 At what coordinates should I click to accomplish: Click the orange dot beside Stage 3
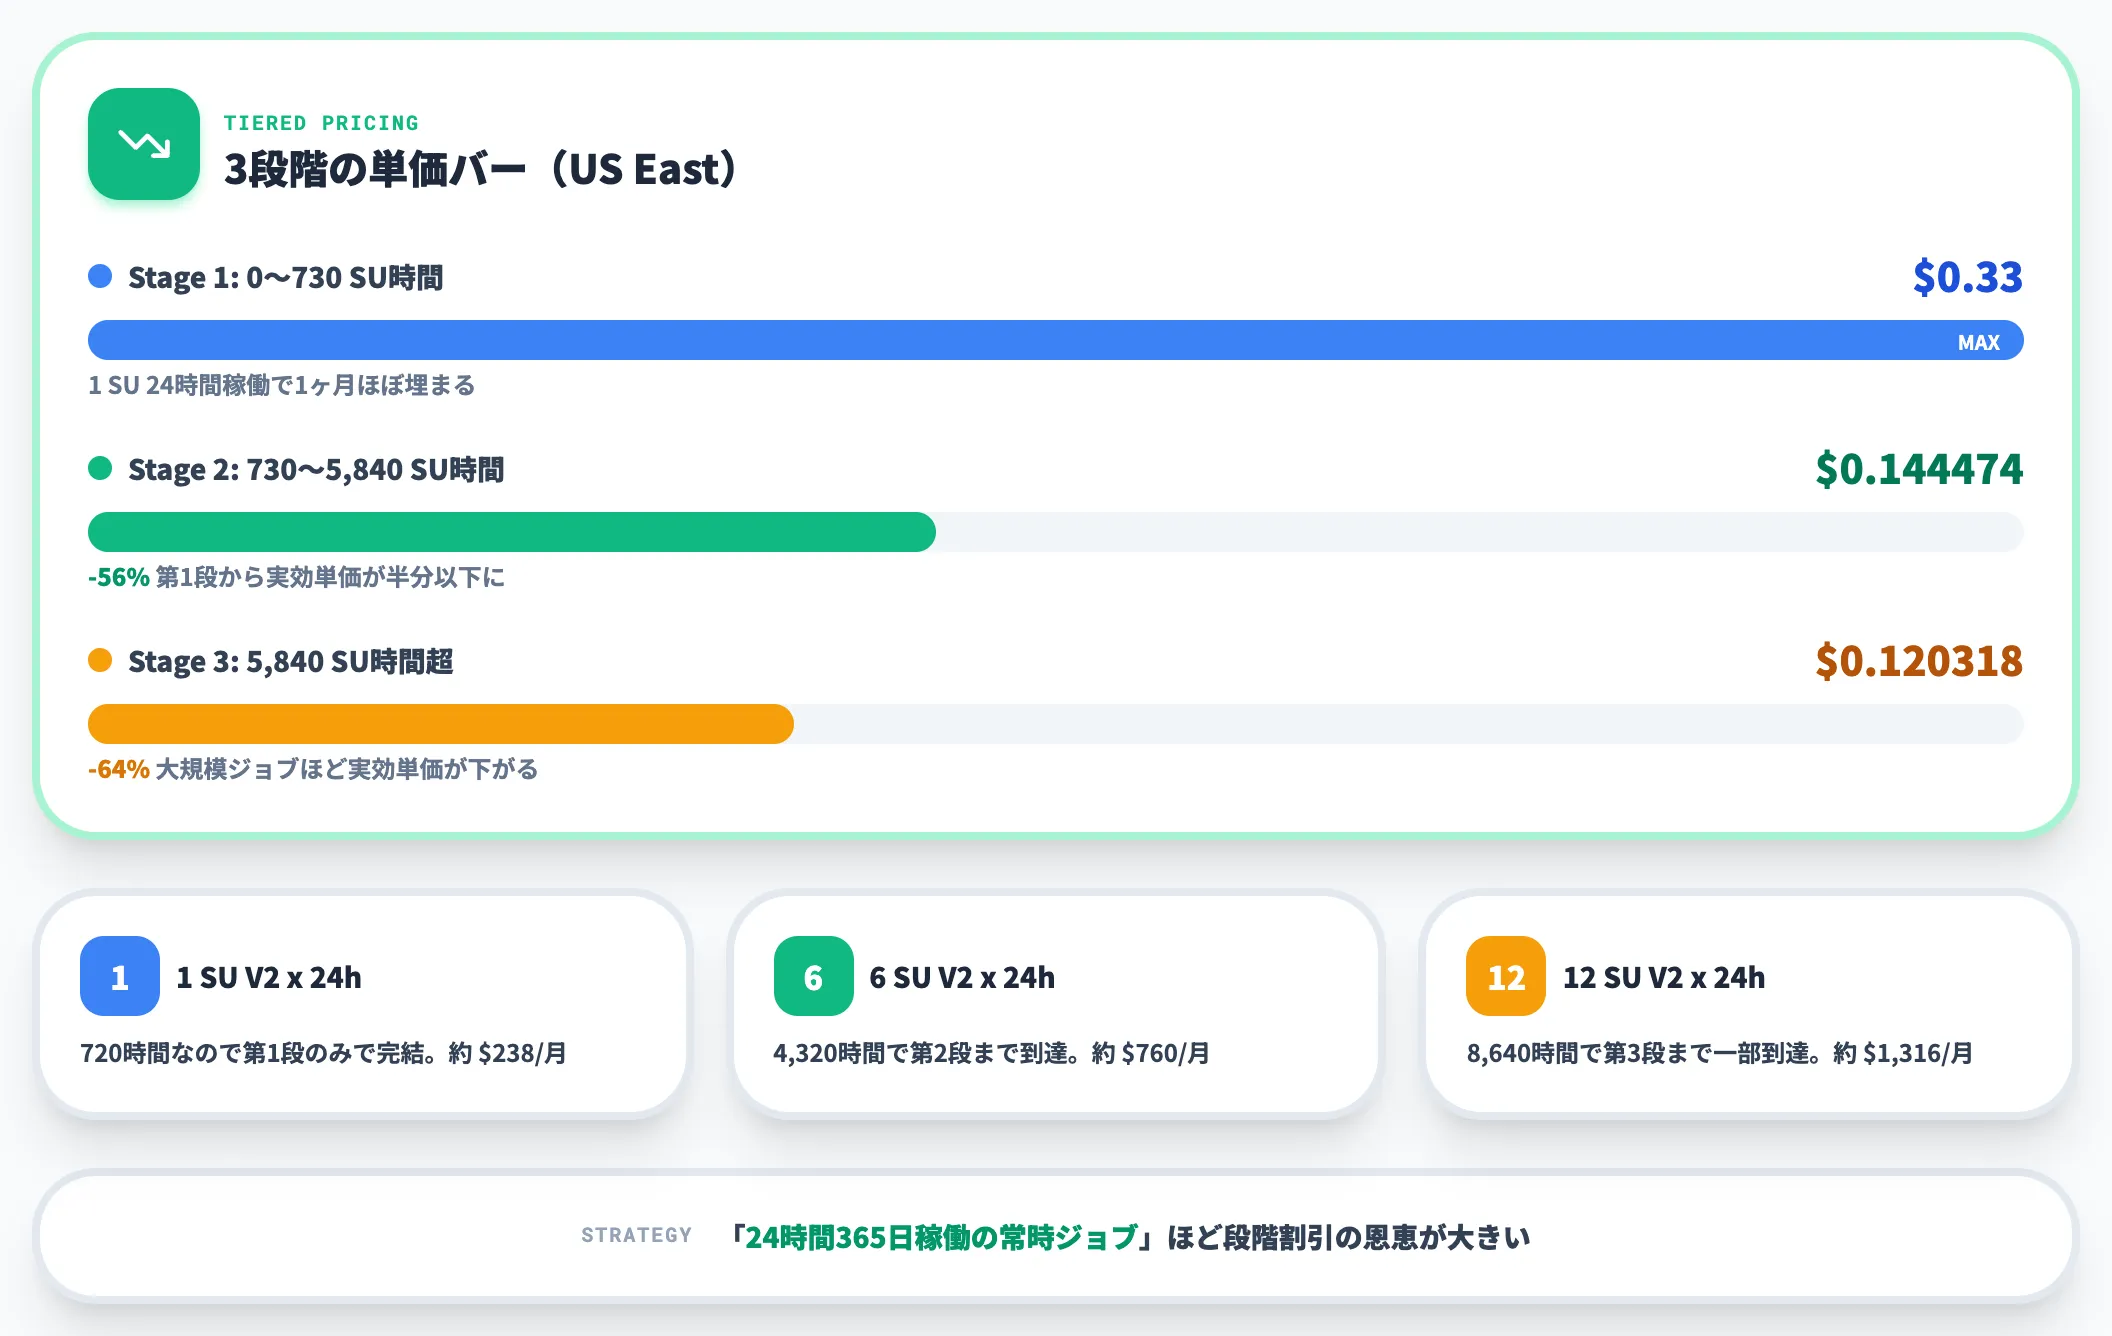(x=100, y=660)
